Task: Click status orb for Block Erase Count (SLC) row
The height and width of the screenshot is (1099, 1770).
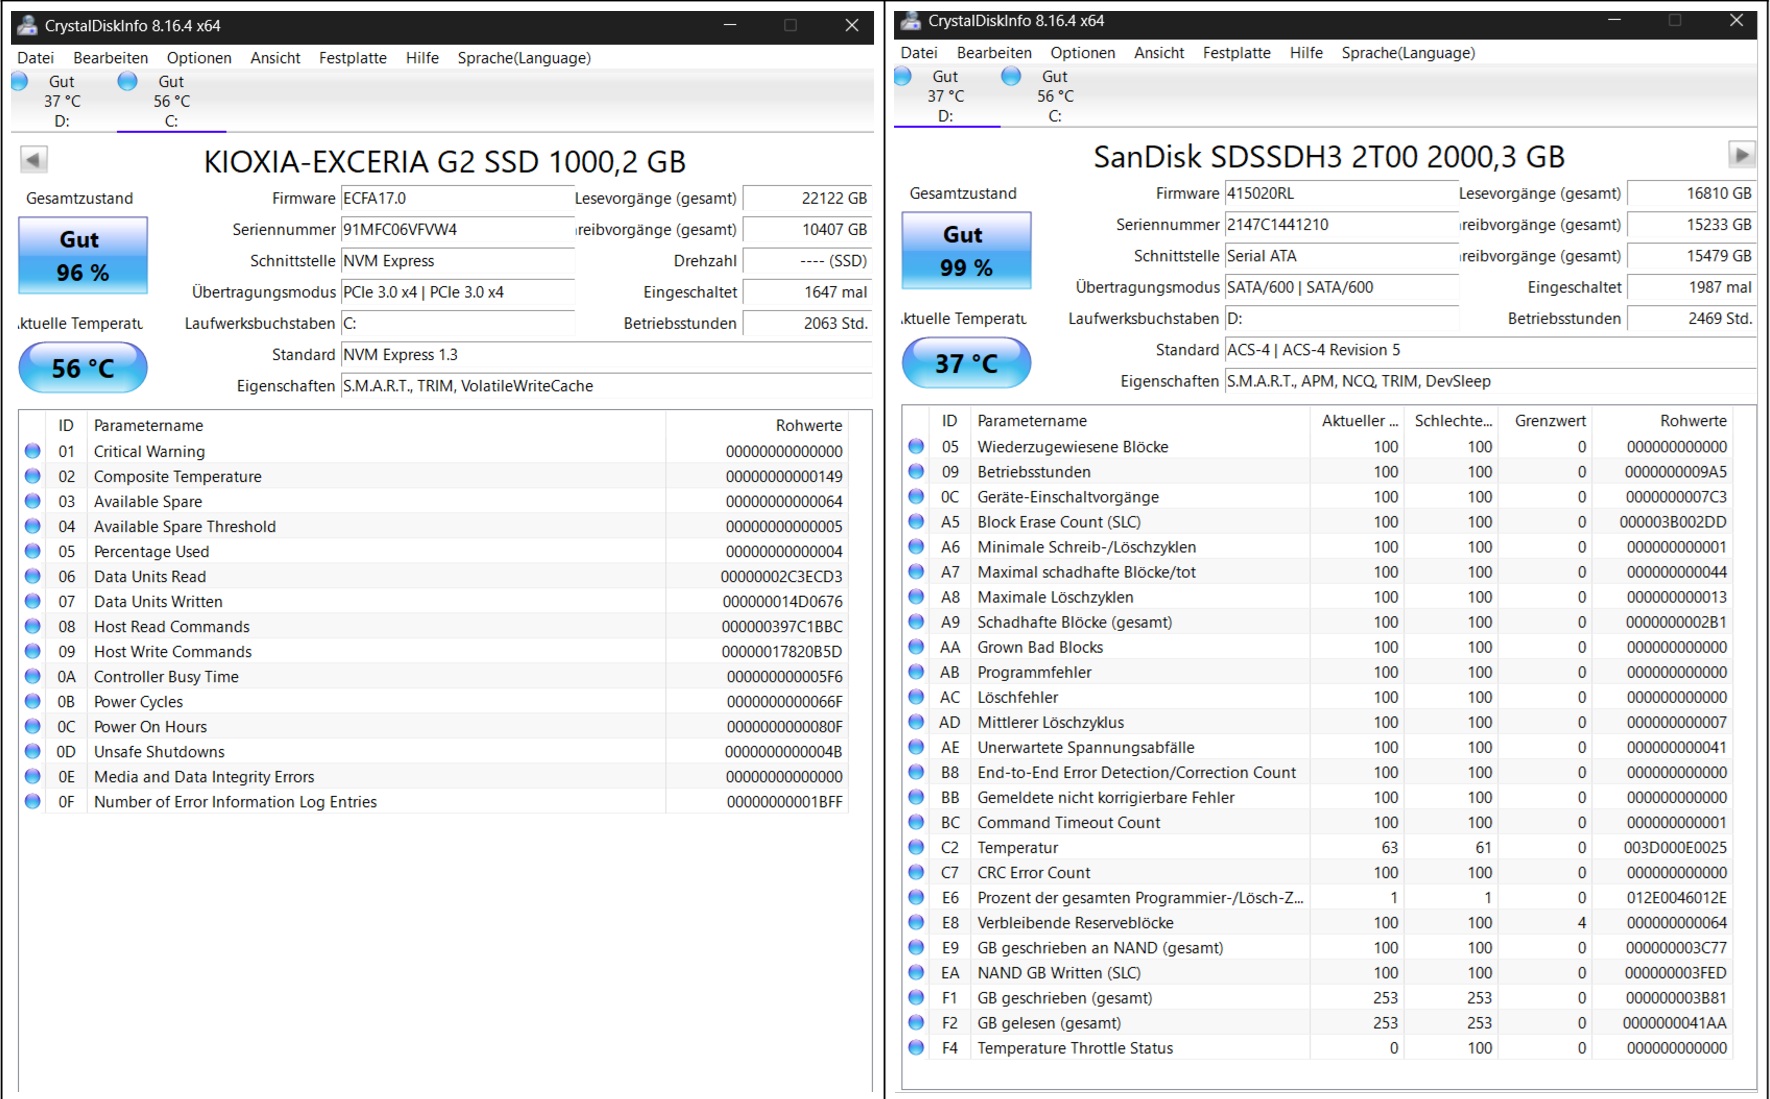Action: pyautogui.click(x=916, y=521)
